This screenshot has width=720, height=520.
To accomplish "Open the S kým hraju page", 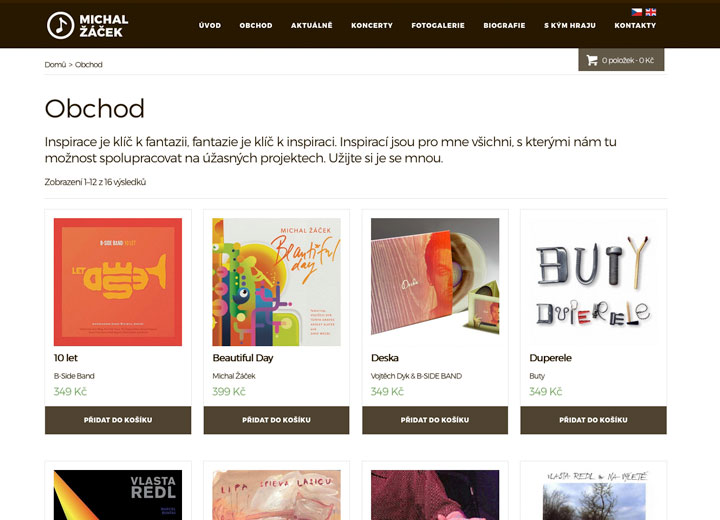I will click(x=570, y=25).
